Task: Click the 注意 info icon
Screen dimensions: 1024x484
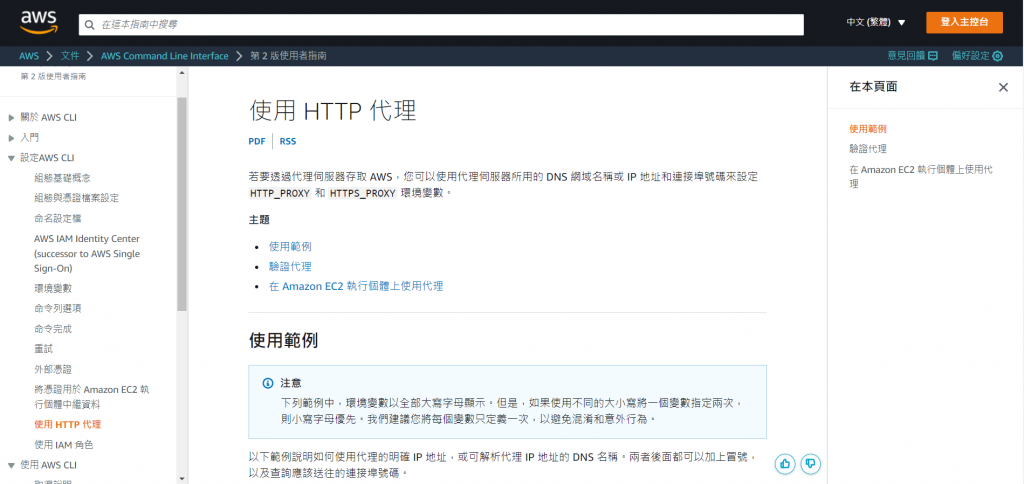Action: coord(267,383)
